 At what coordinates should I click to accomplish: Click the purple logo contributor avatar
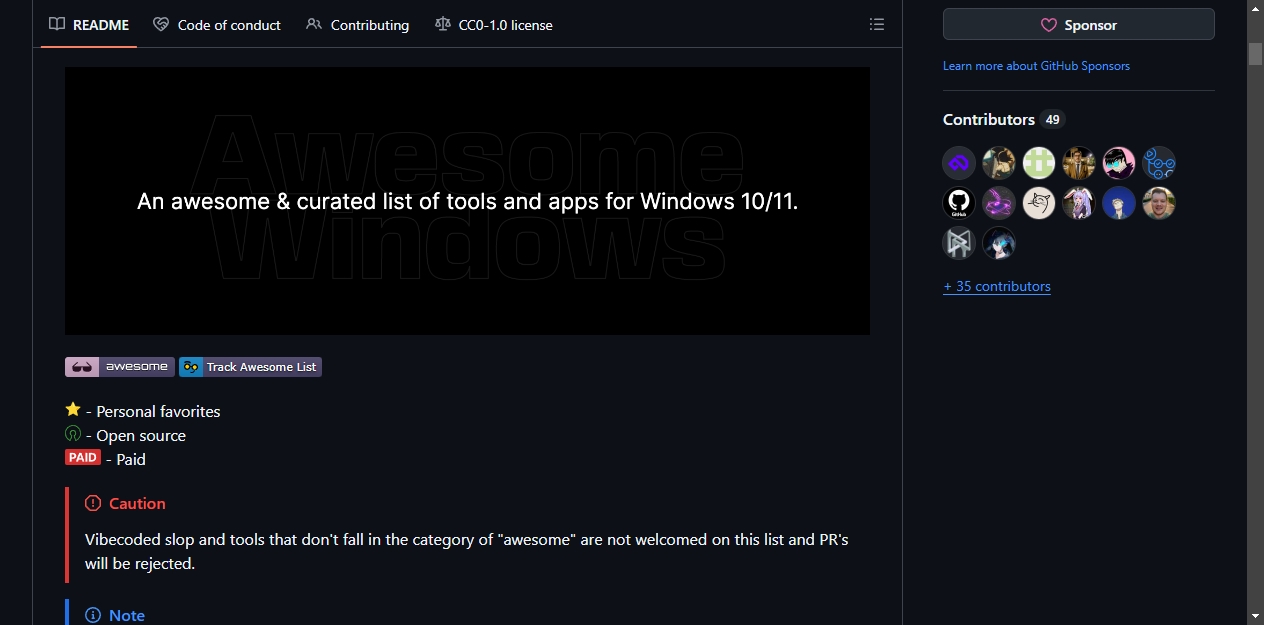pos(959,163)
